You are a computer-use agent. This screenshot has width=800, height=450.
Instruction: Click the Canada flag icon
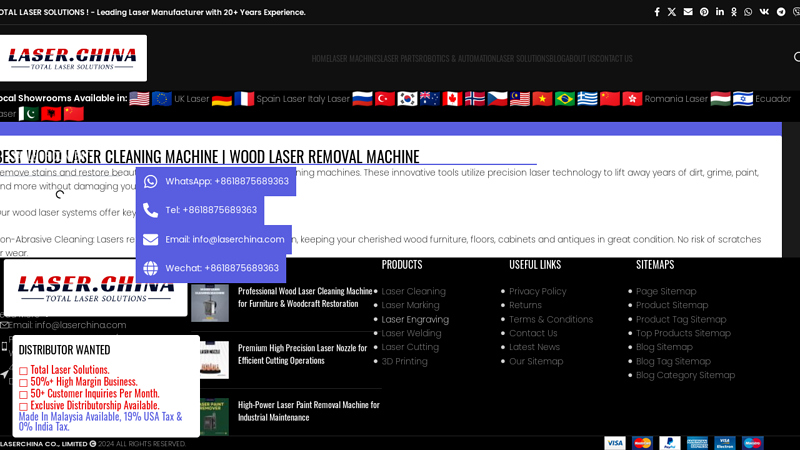point(452,99)
